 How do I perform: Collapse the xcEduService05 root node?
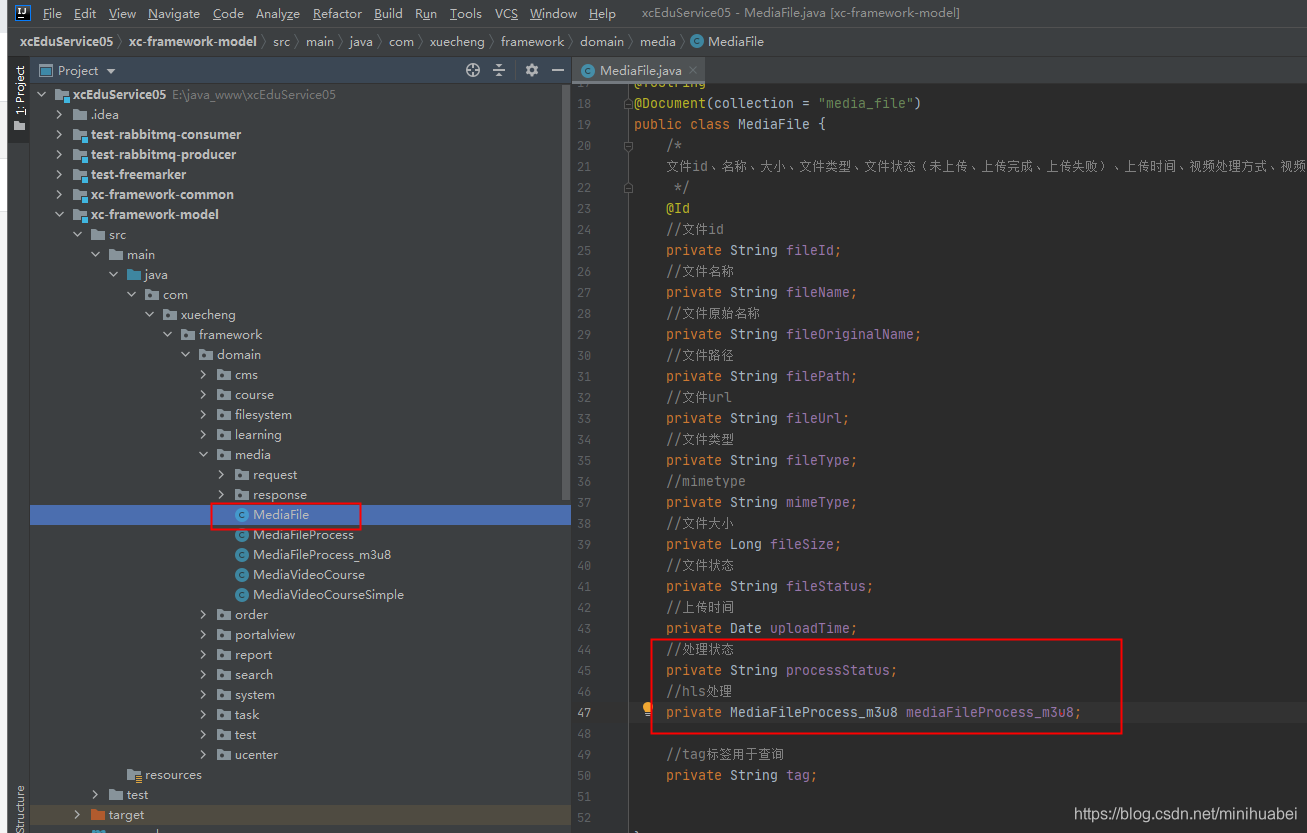tap(42, 95)
